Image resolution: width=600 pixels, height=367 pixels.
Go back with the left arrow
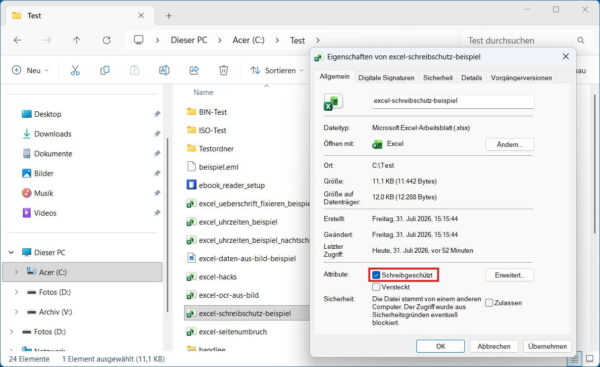click(17, 40)
